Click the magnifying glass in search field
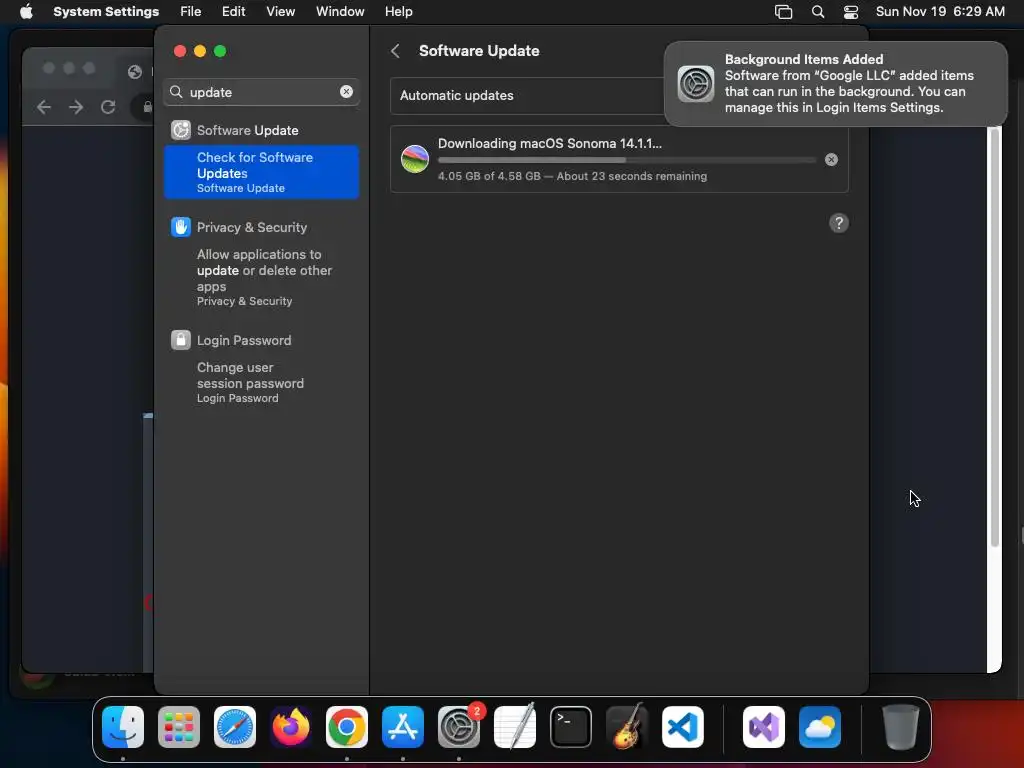 176,92
